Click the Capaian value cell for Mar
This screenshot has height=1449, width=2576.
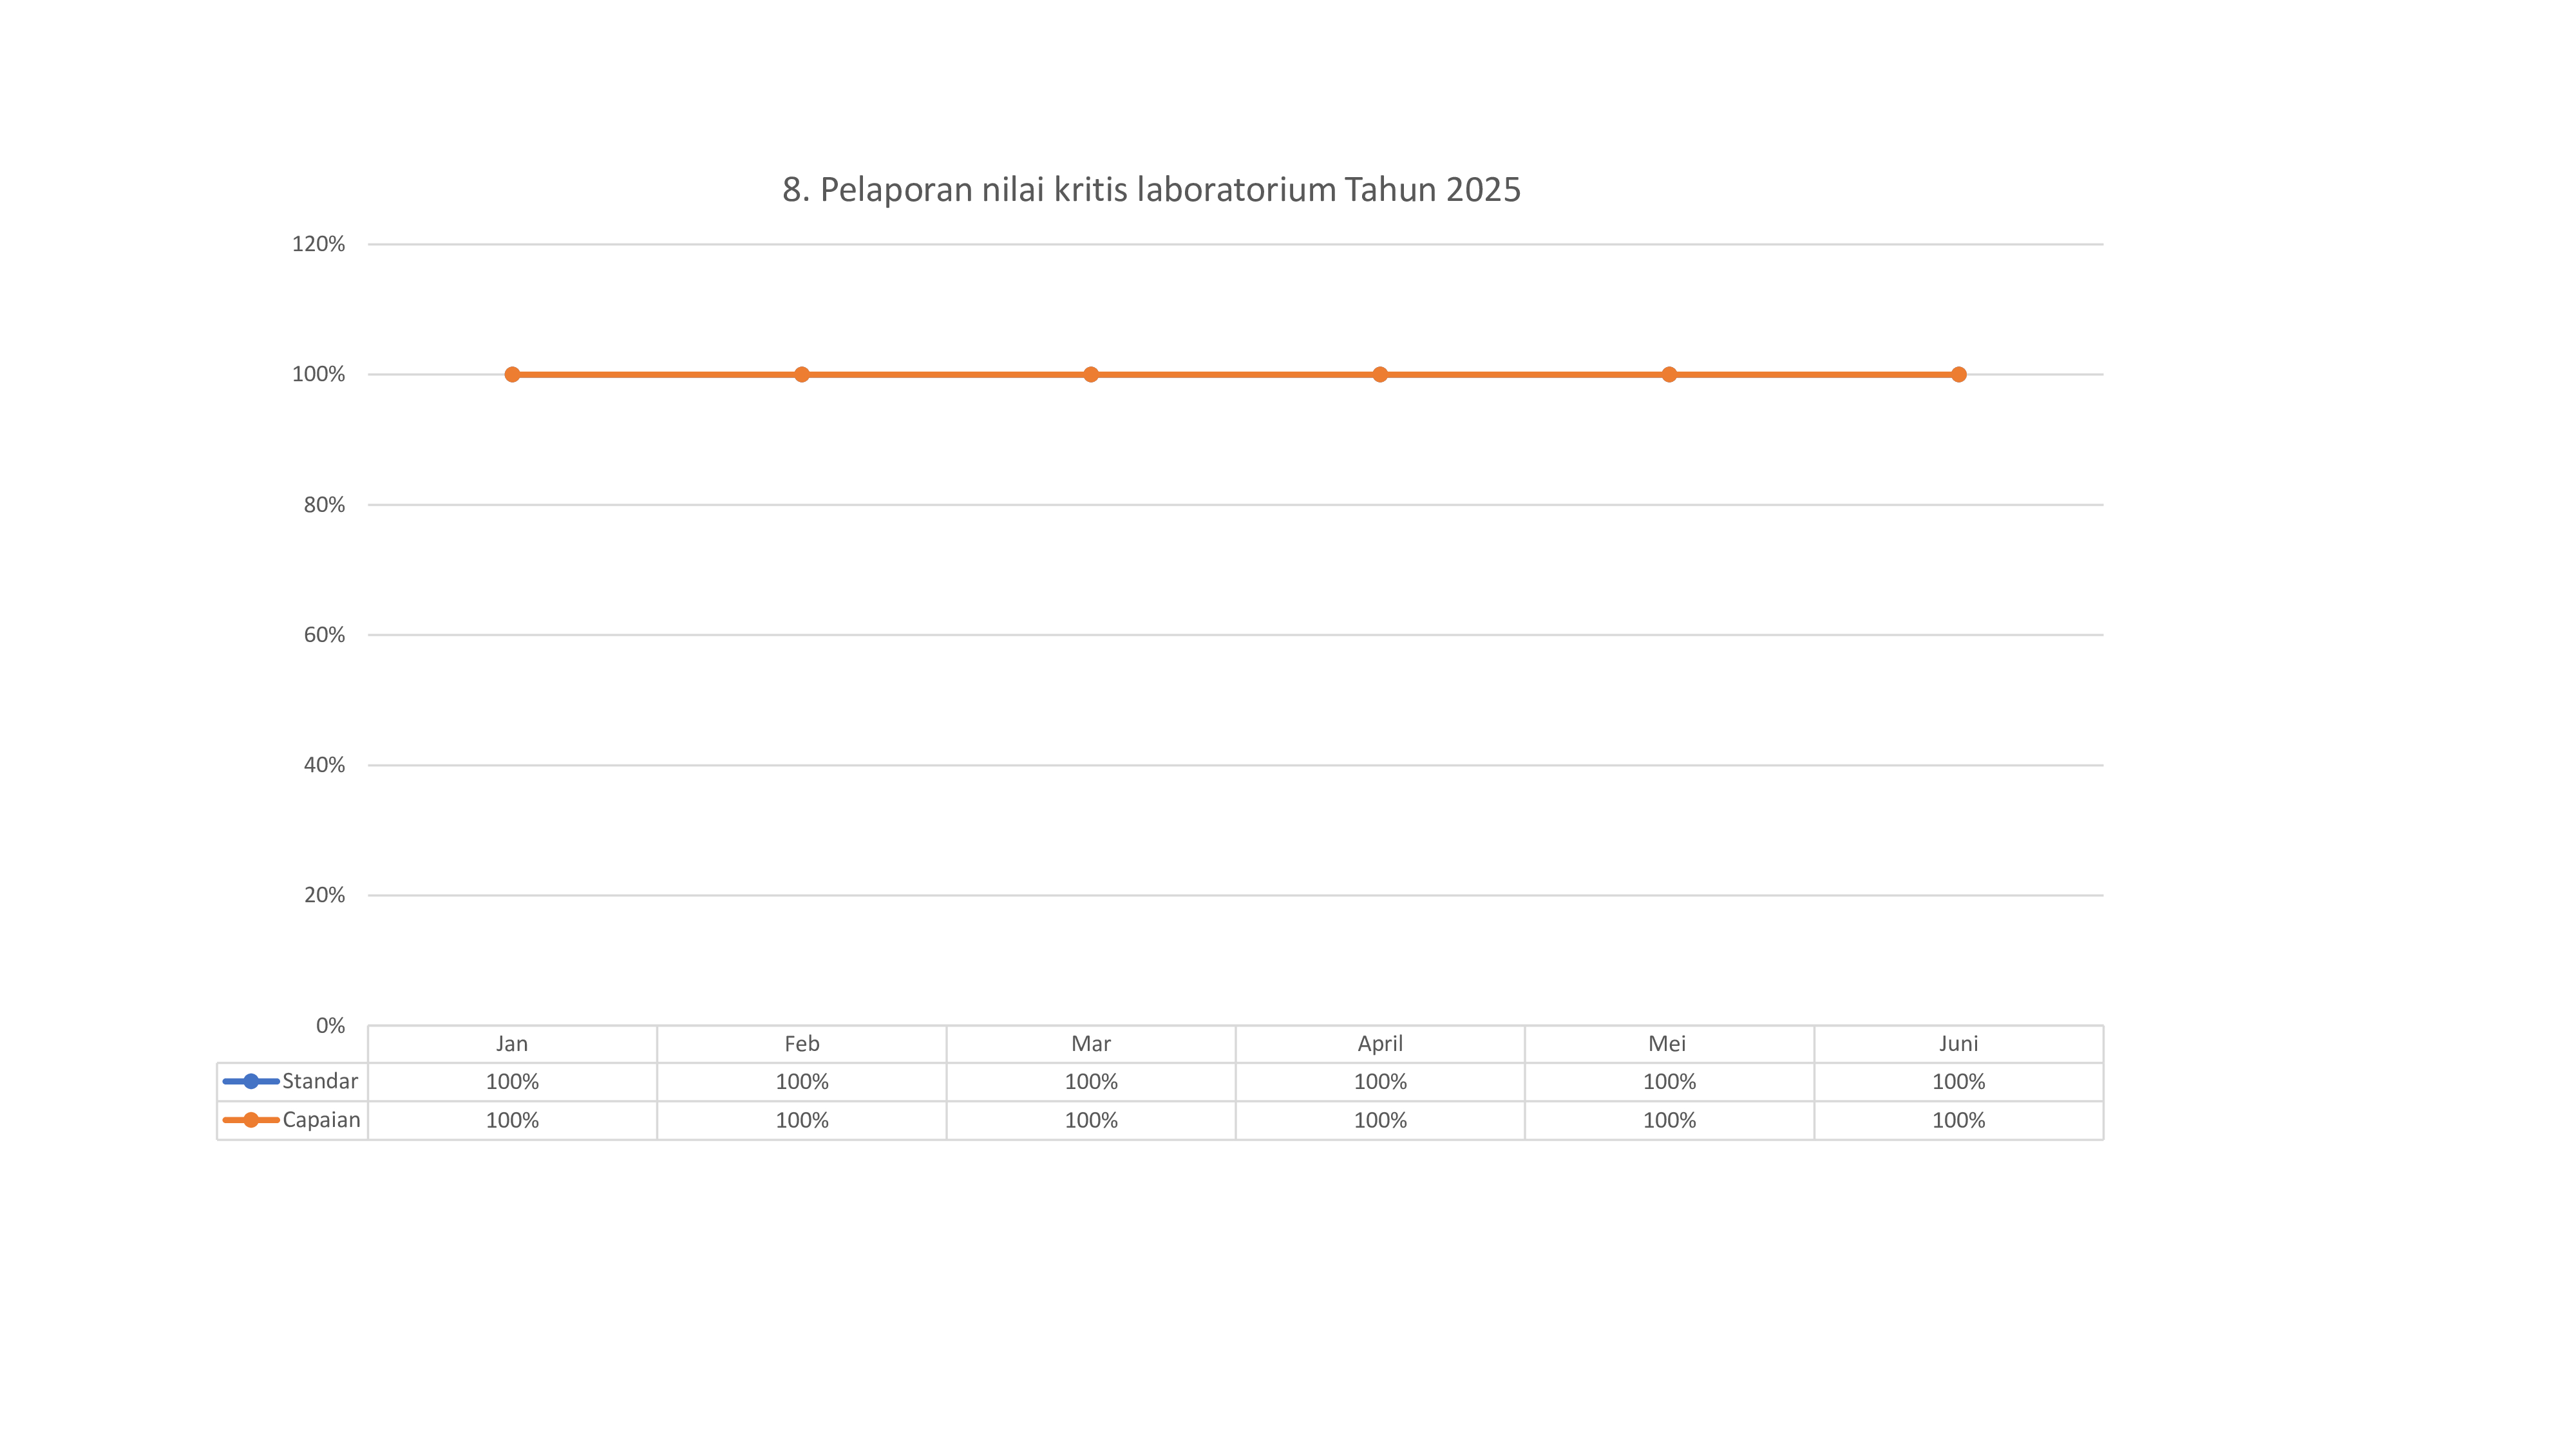click(1091, 1121)
